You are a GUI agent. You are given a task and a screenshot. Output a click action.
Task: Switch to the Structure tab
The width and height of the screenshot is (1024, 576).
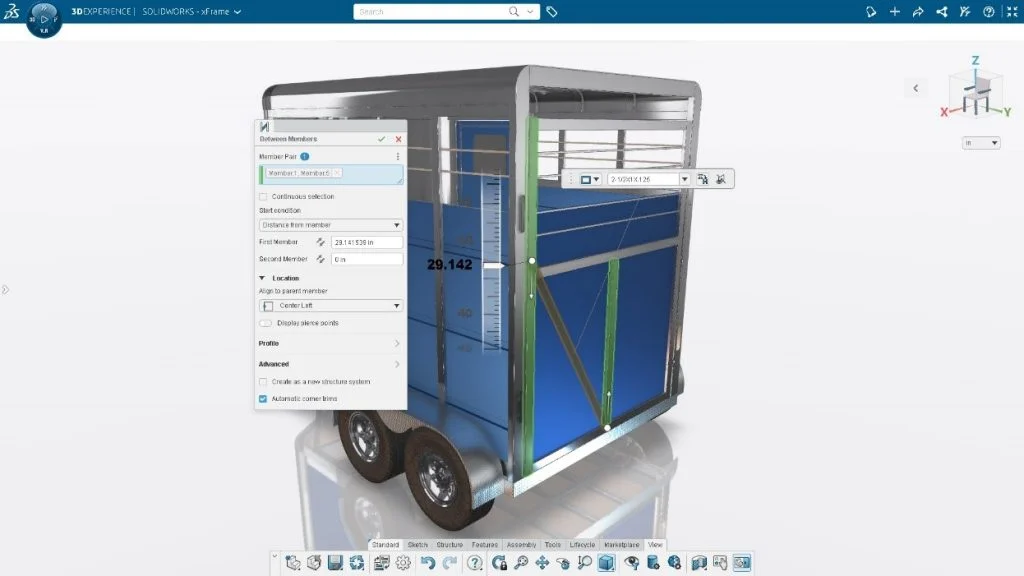click(x=449, y=545)
